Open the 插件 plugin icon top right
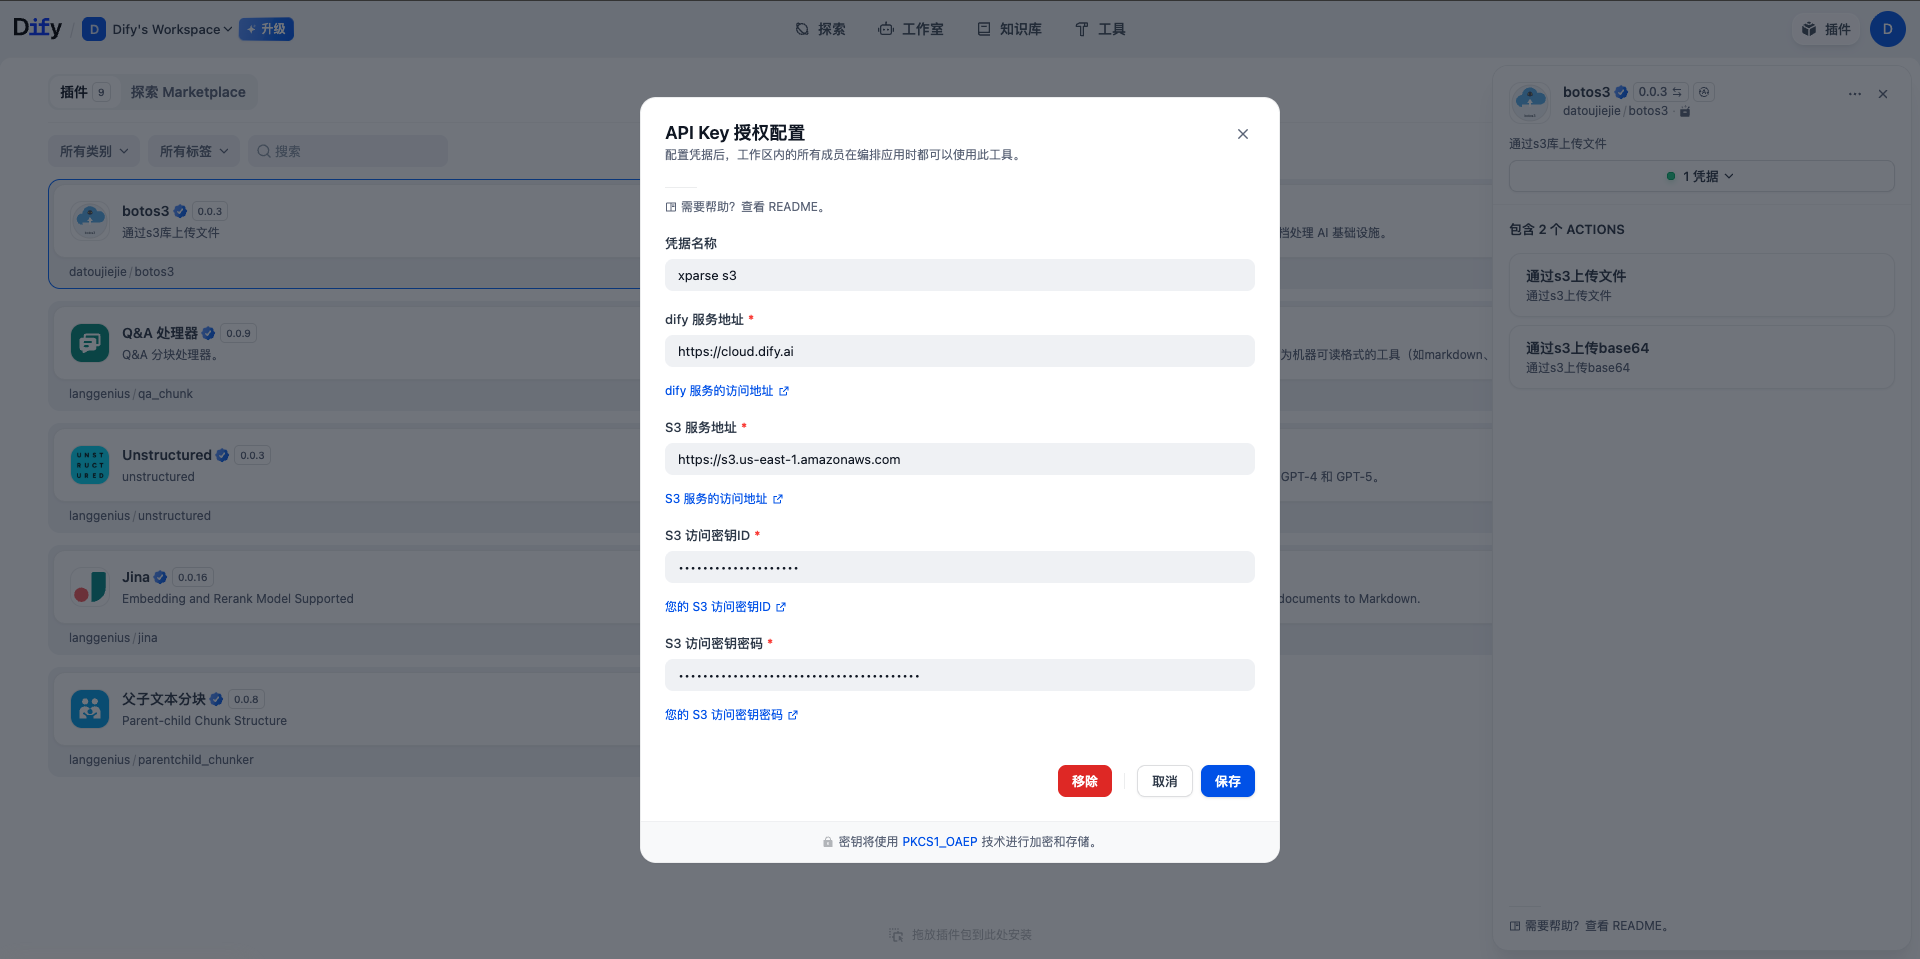The image size is (1920, 959). 1810,29
